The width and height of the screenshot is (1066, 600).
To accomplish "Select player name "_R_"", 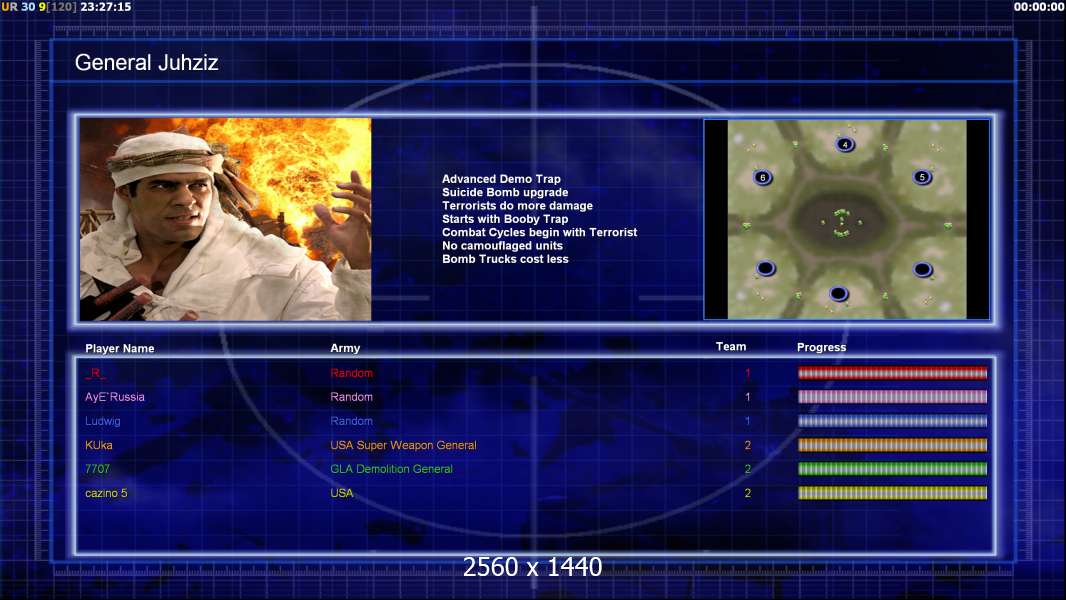I will coord(95,373).
